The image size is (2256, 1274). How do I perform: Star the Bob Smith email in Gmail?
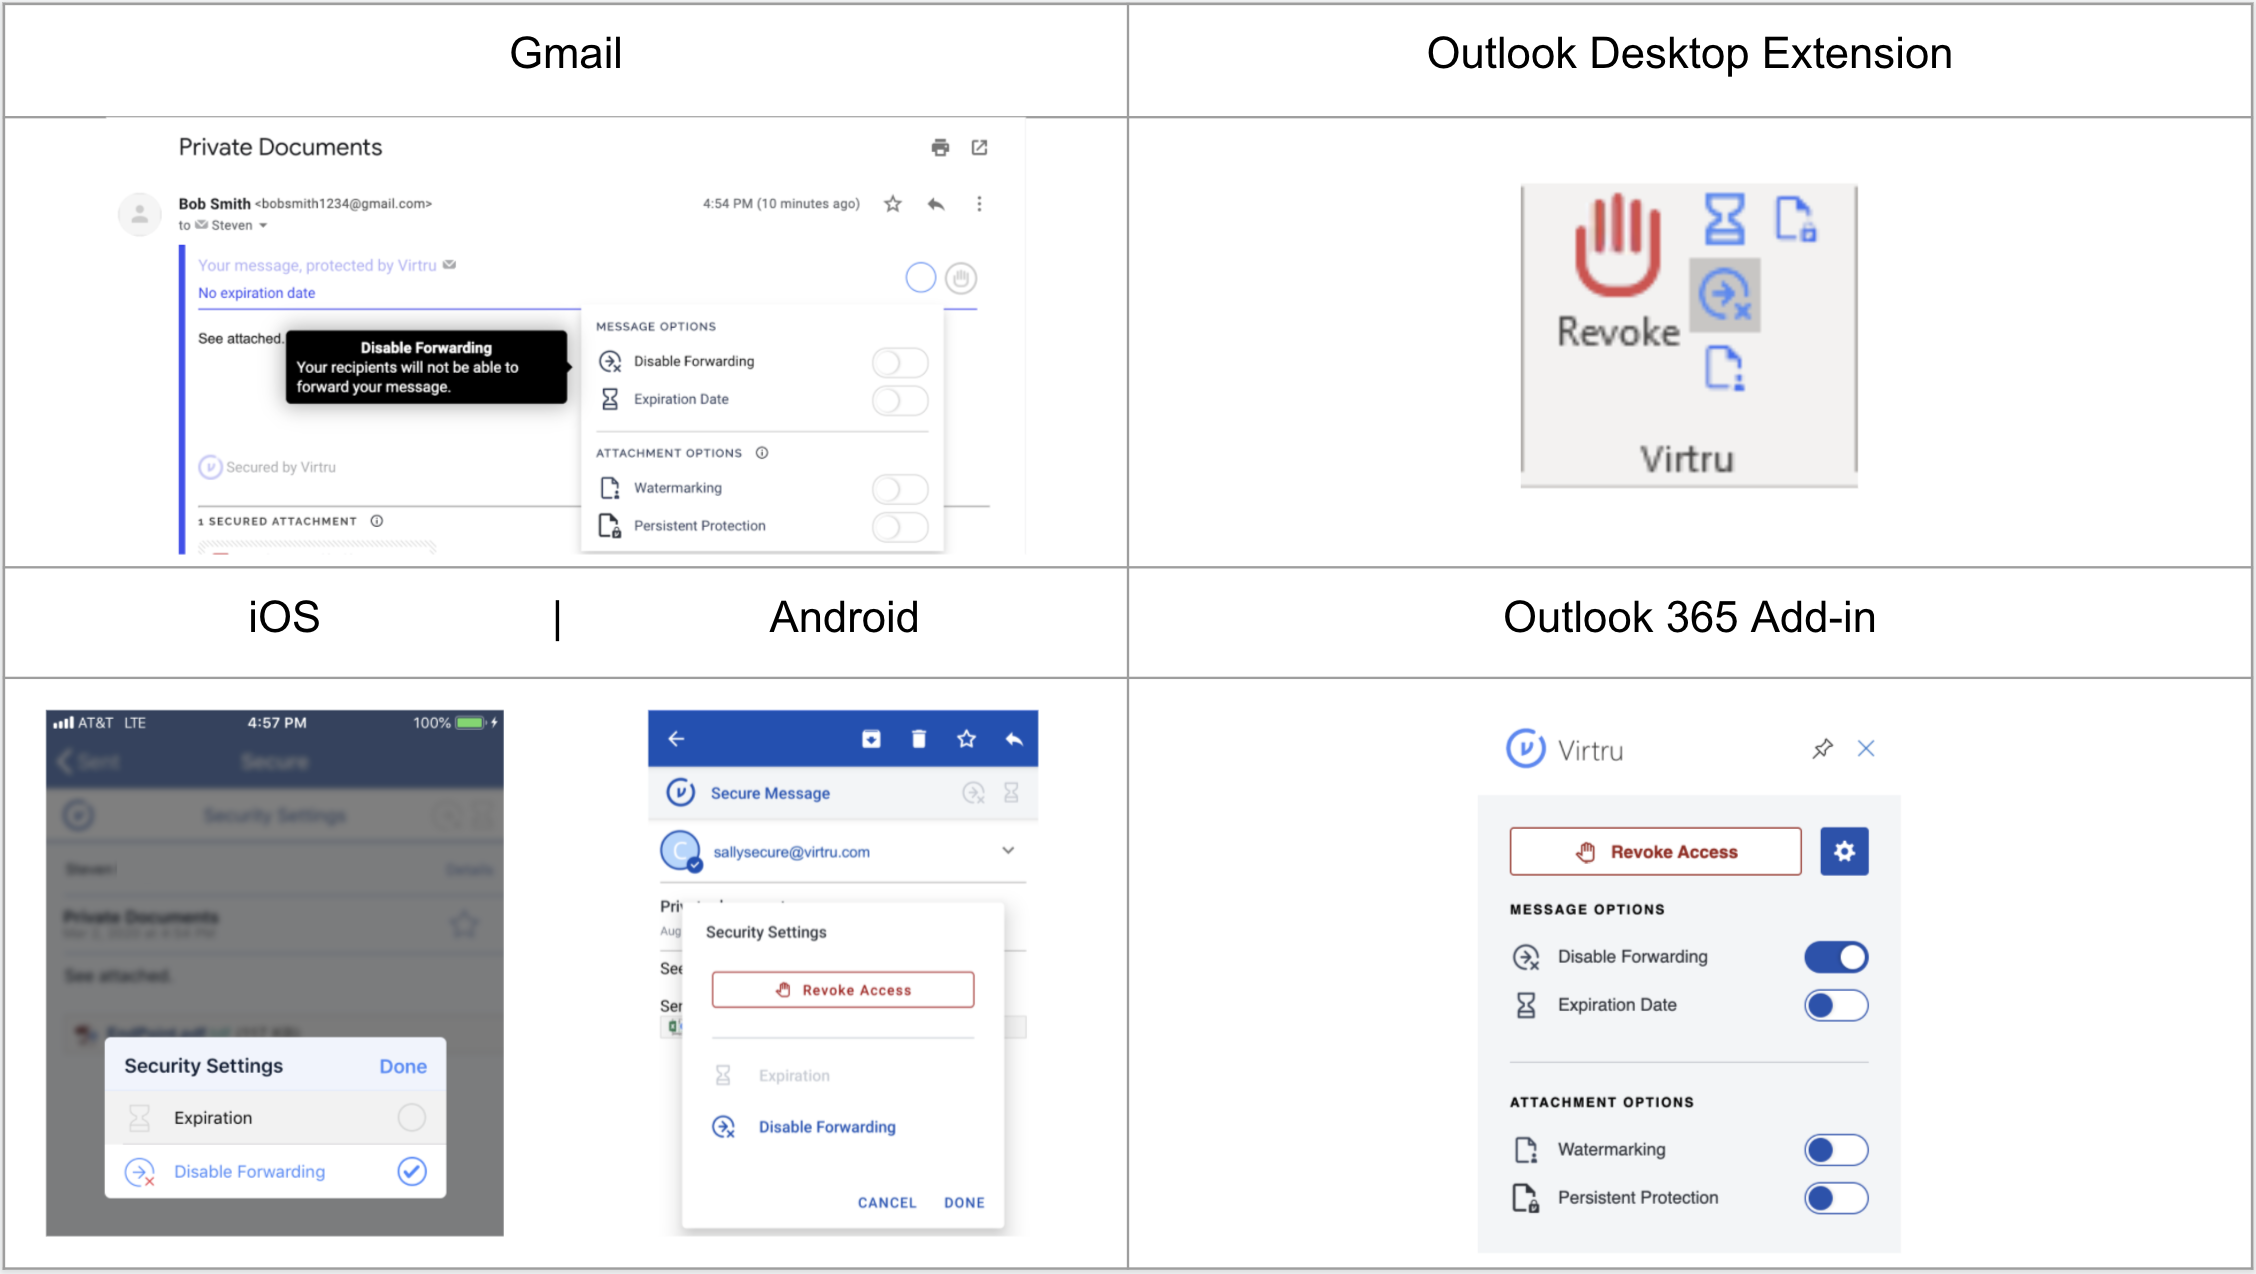click(893, 204)
